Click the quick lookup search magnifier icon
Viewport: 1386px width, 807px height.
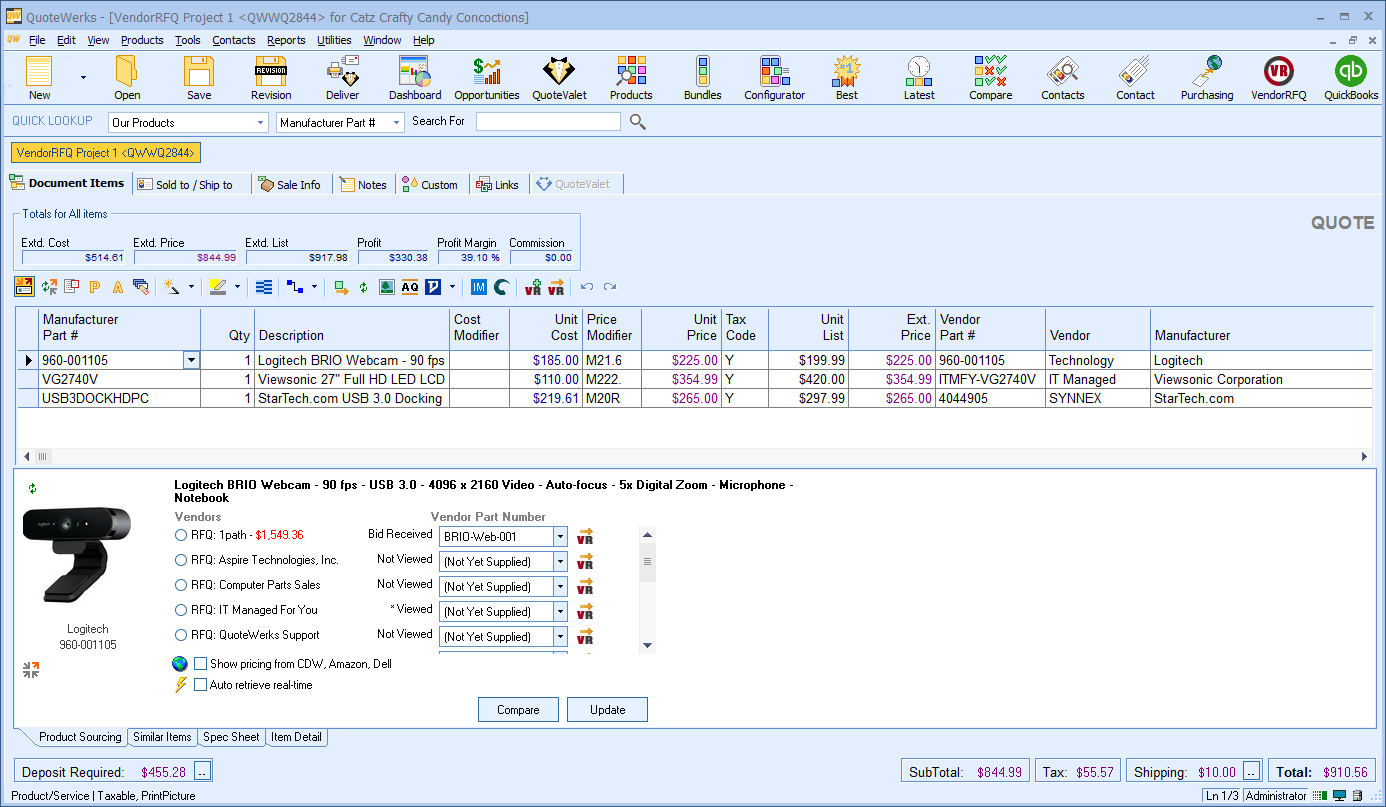pos(637,122)
